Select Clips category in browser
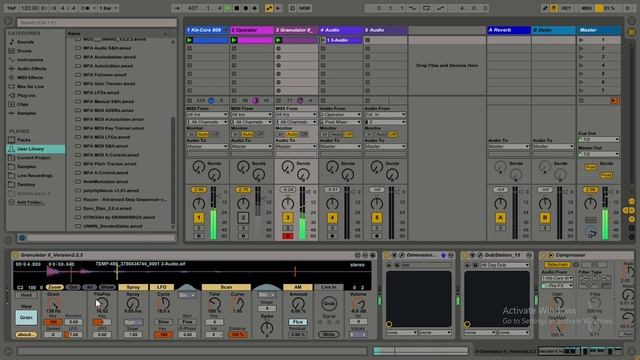This screenshot has height=360, width=640. coord(22,104)
